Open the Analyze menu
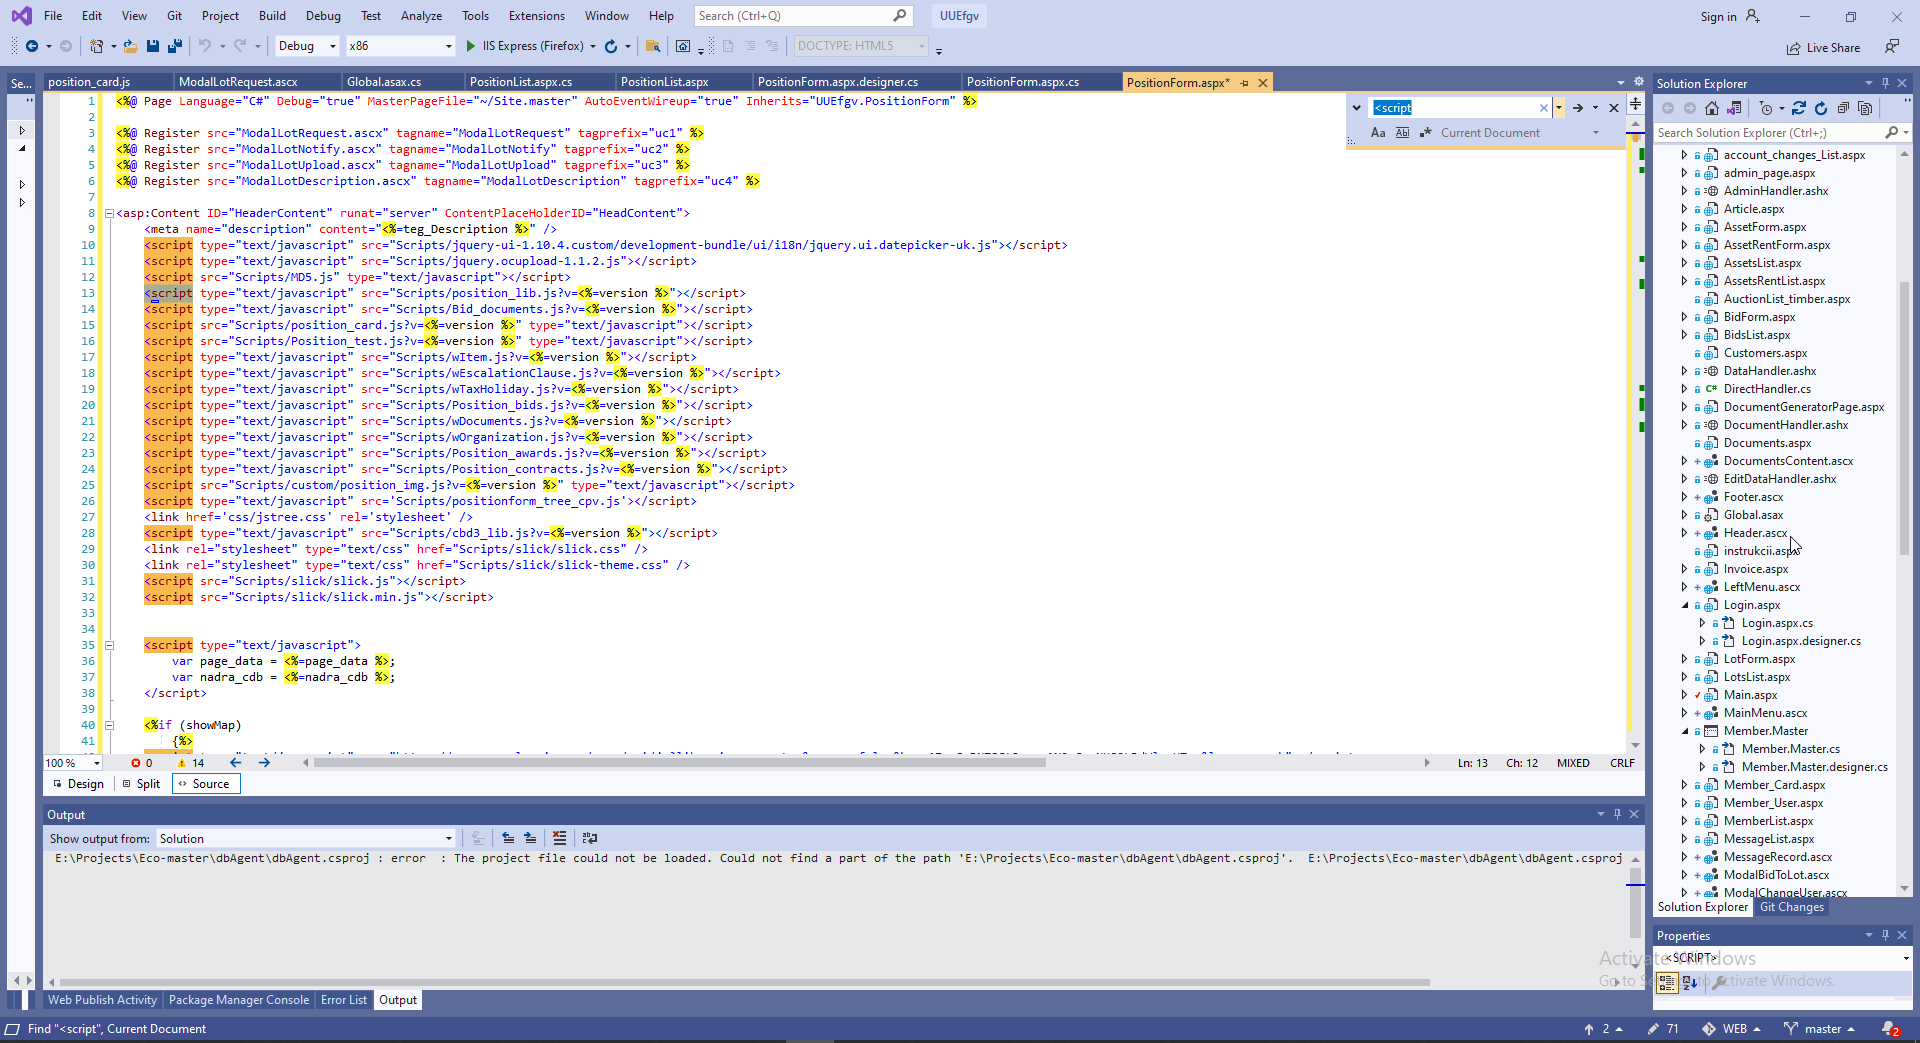 coord(421,16)
